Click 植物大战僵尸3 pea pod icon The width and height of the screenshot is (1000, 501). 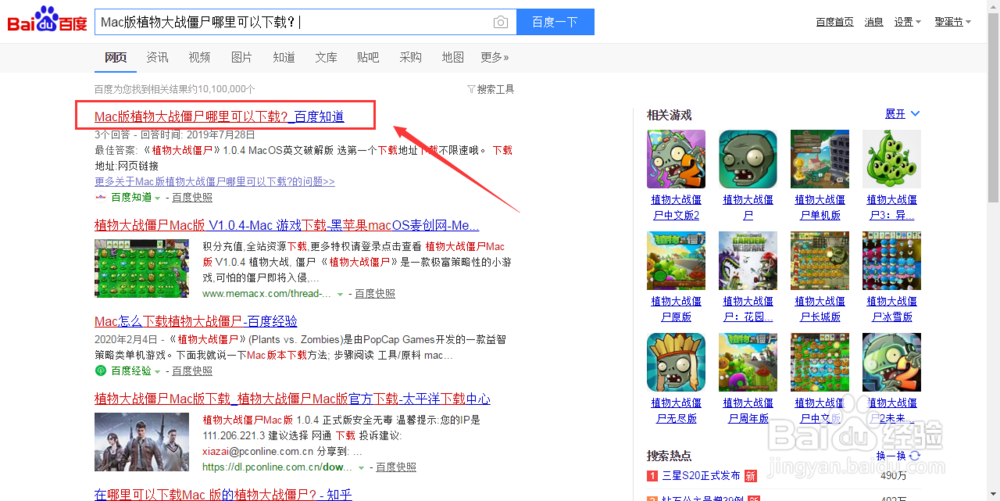point(892,159)
